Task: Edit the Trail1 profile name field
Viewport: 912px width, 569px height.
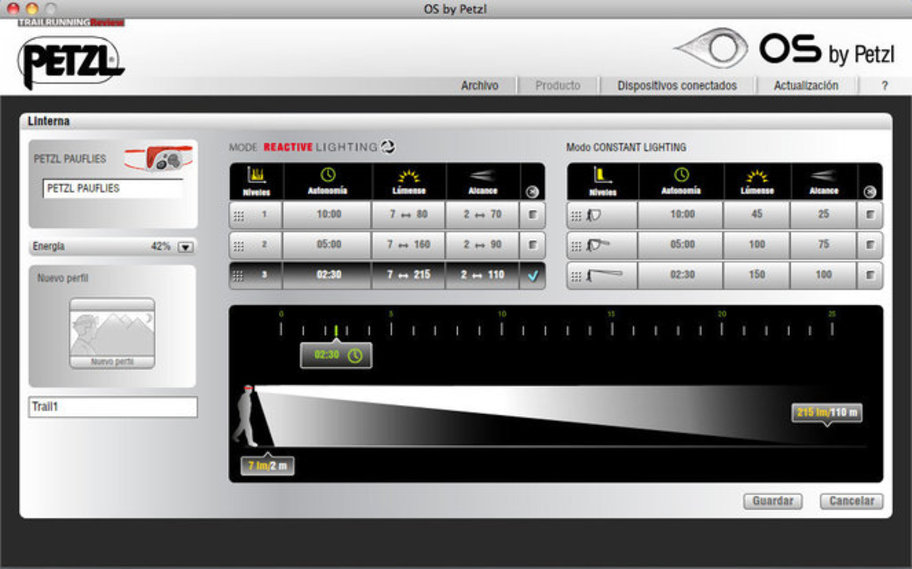Action: pyautogui.click(x=113, y=407)
